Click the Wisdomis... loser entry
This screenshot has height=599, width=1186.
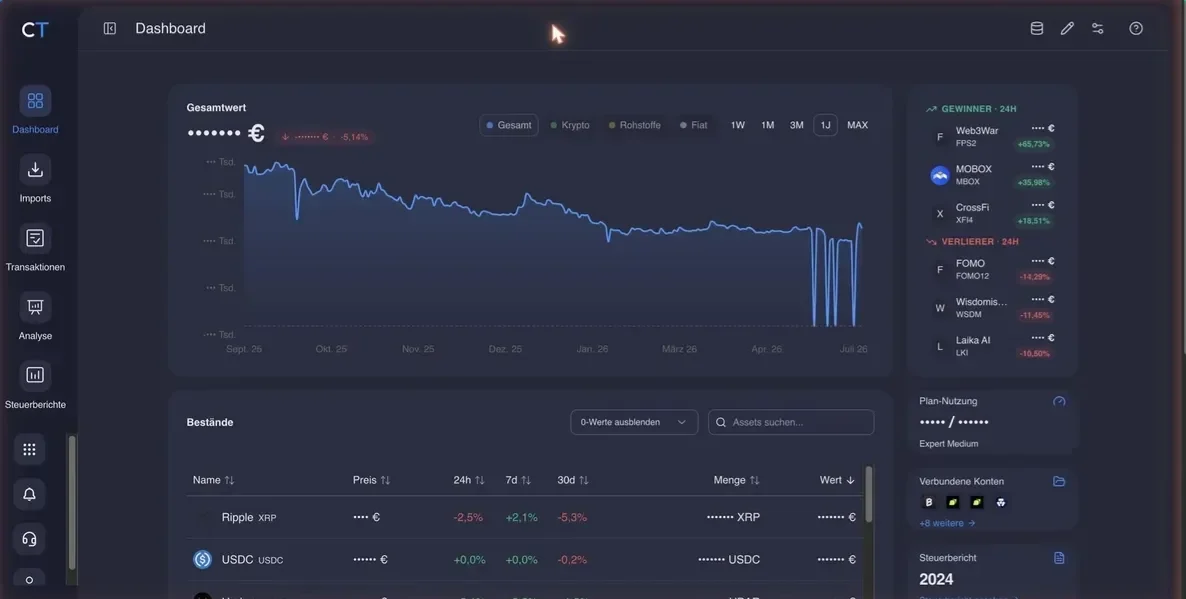pyautogui.click(x=992, y=308)
